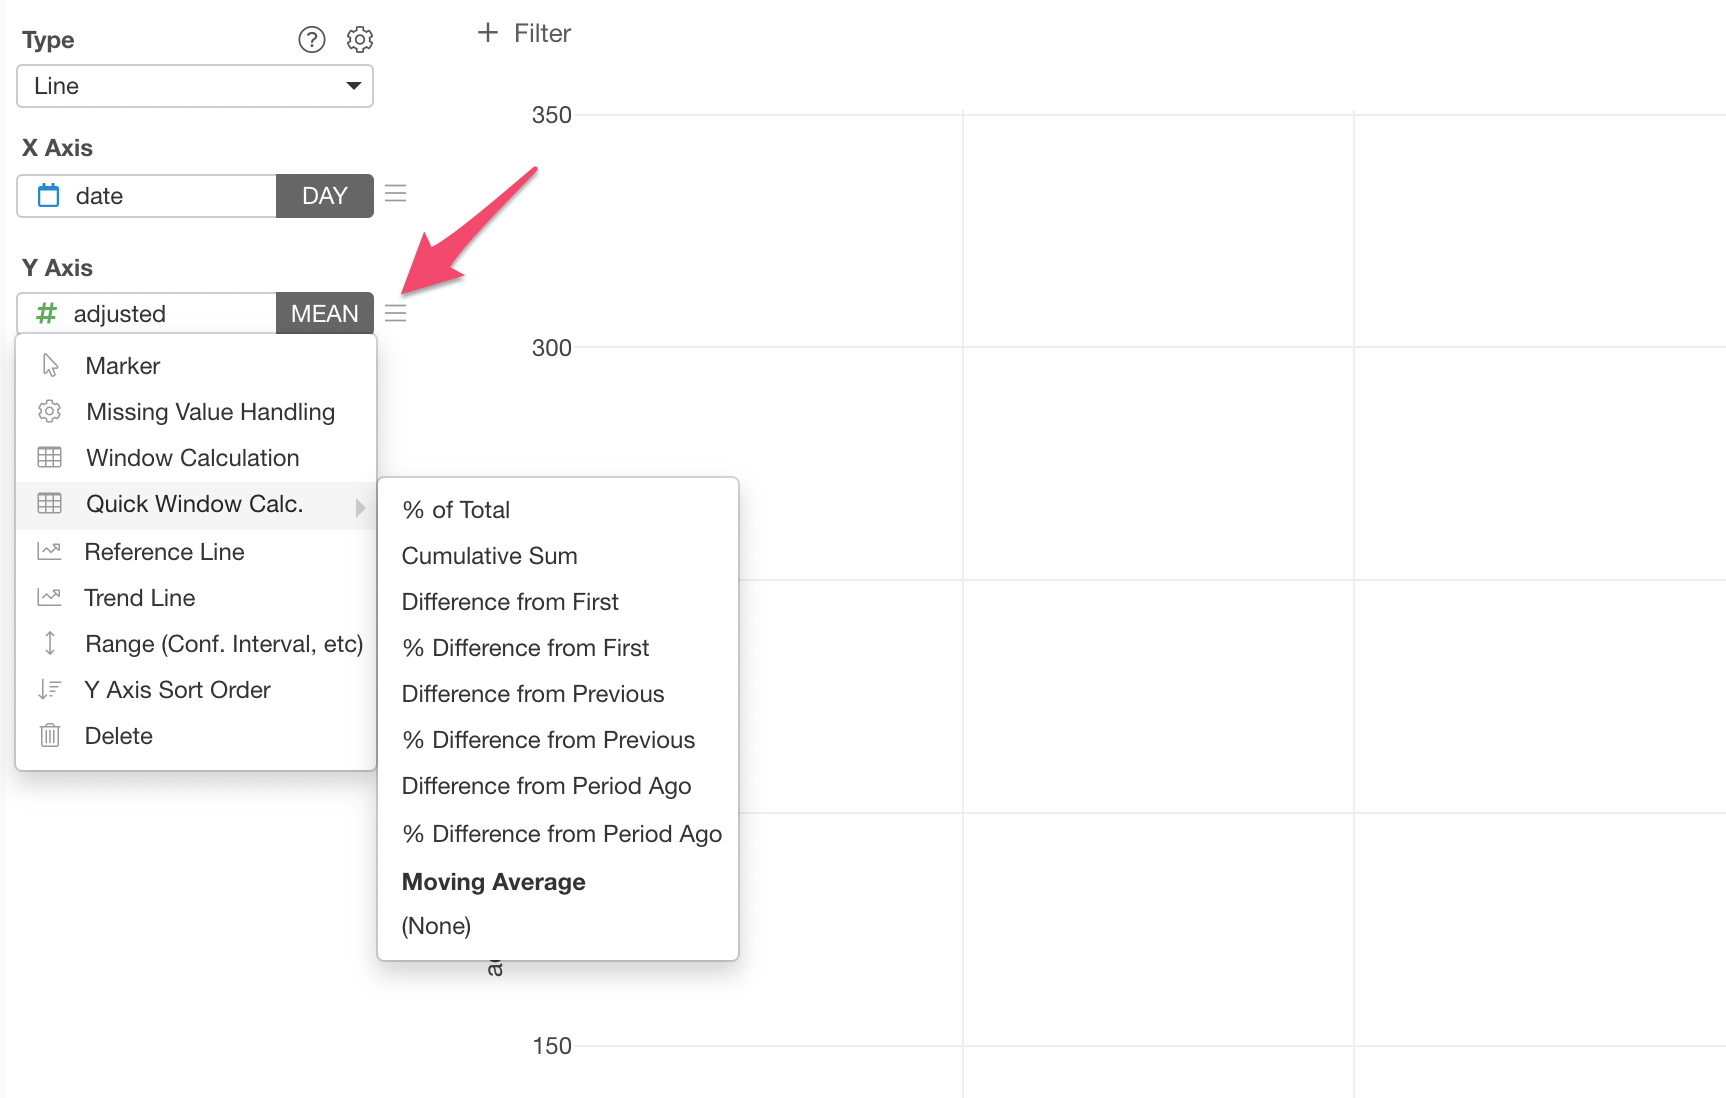The height and width of the screenshot is (1098, 1726).
Task: Open chart settings gear icon
Action: 360,39
